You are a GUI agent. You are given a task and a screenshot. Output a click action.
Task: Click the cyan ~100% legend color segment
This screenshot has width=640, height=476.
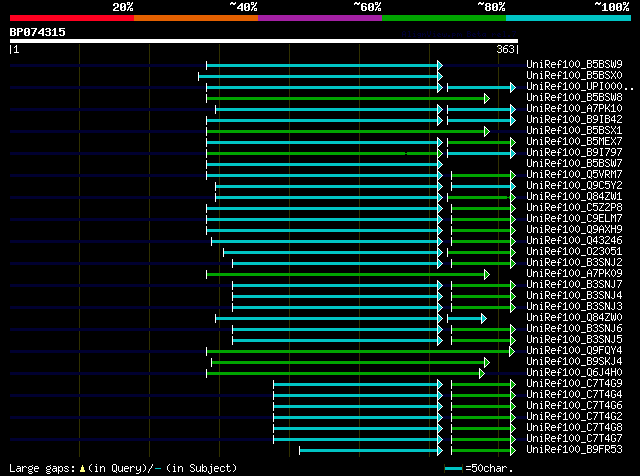(569, 18)
